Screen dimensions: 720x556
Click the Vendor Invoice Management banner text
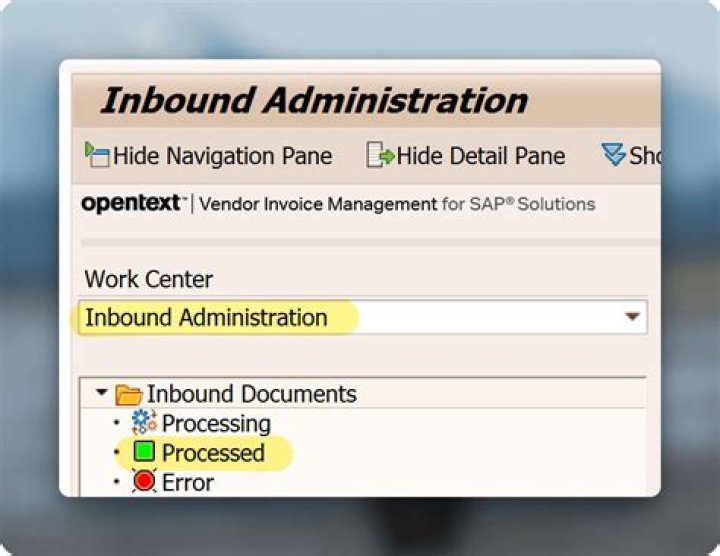coord(397,204)
